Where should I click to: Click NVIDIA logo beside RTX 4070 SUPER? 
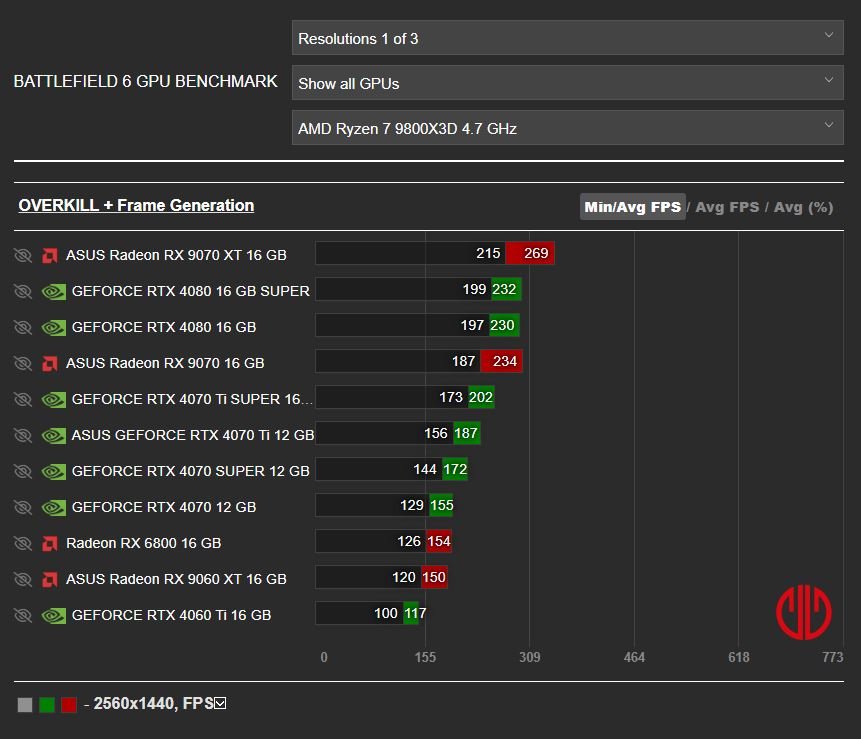54,472
